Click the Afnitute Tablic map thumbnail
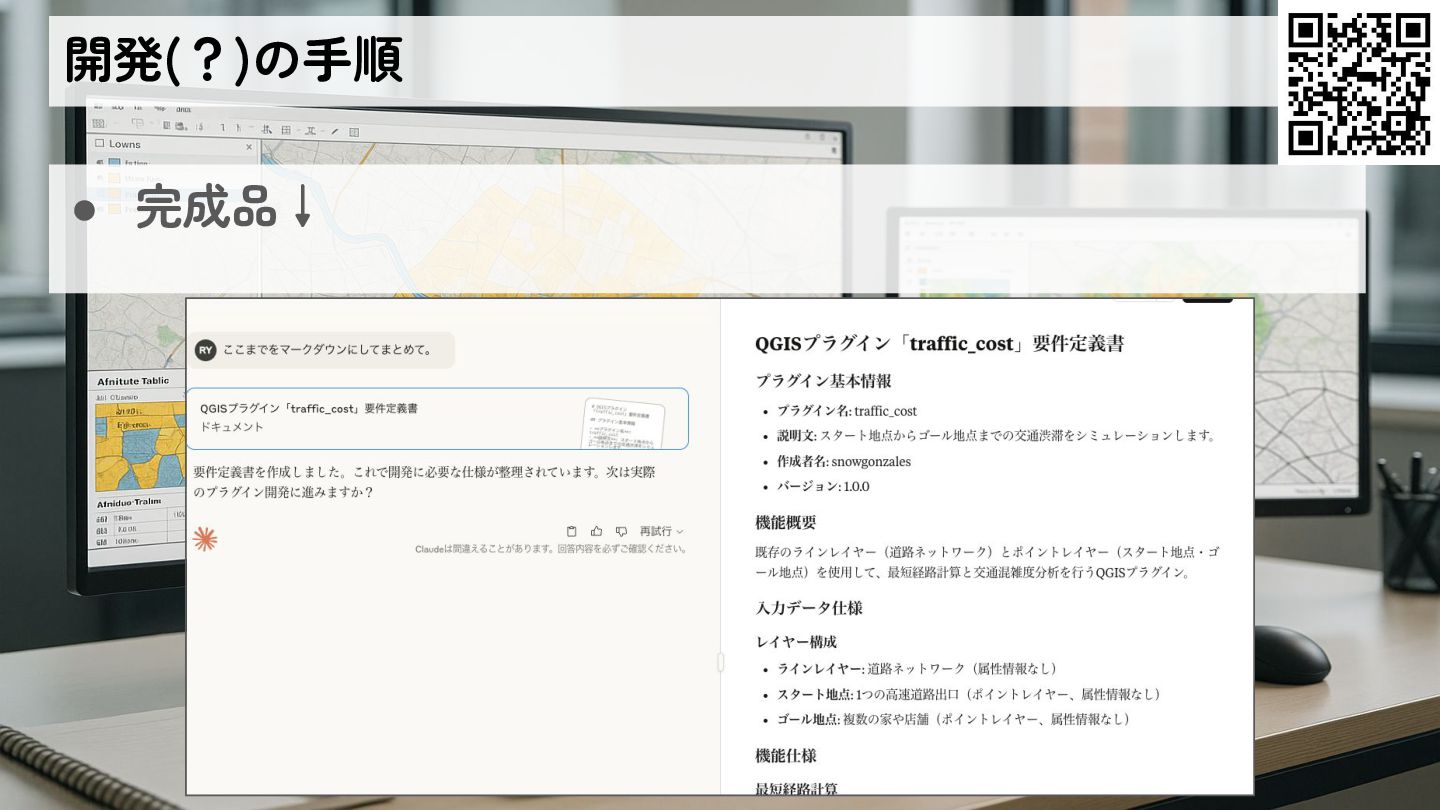 [x=127, y=440]
